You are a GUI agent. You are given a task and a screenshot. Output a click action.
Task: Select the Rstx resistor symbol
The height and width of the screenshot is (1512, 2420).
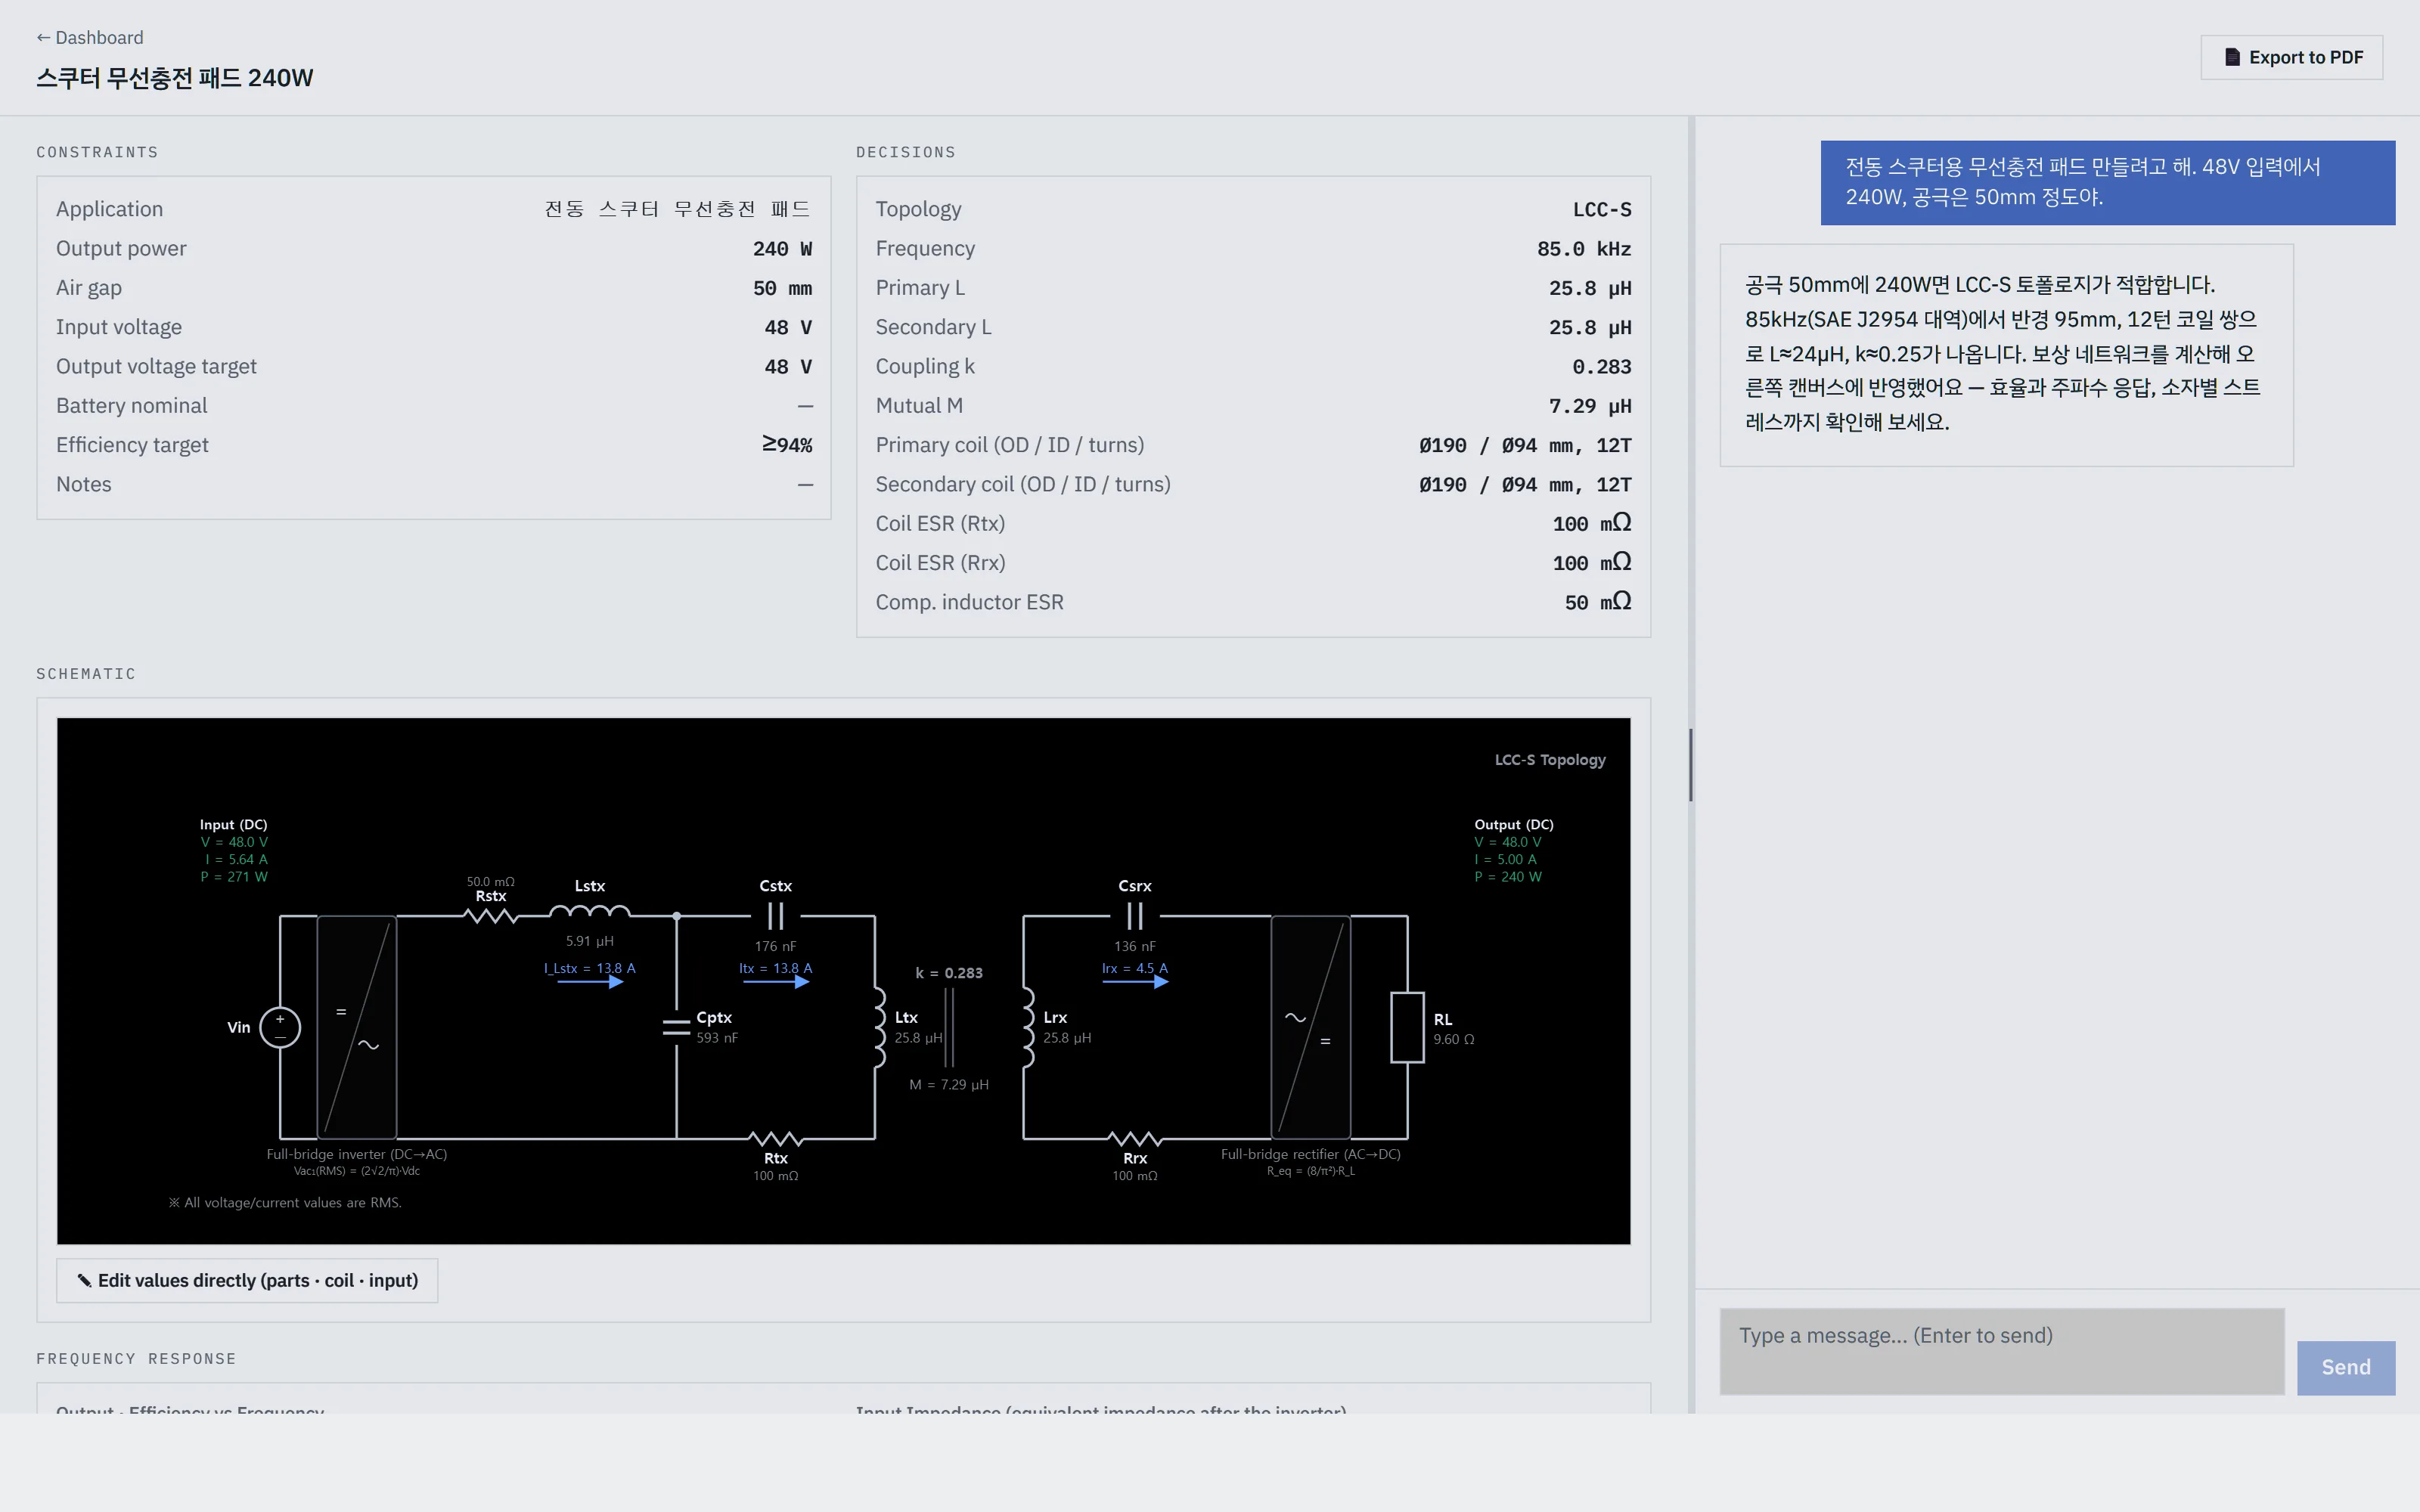491,916
